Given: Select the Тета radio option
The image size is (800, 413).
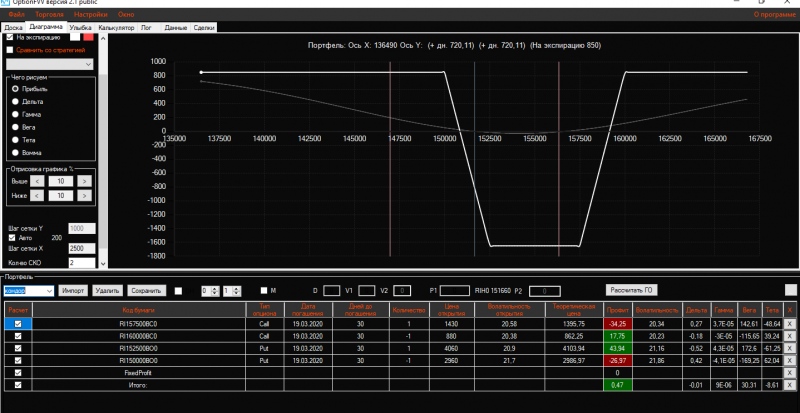Looking at the screenshot, I should [x=15, y=140].
